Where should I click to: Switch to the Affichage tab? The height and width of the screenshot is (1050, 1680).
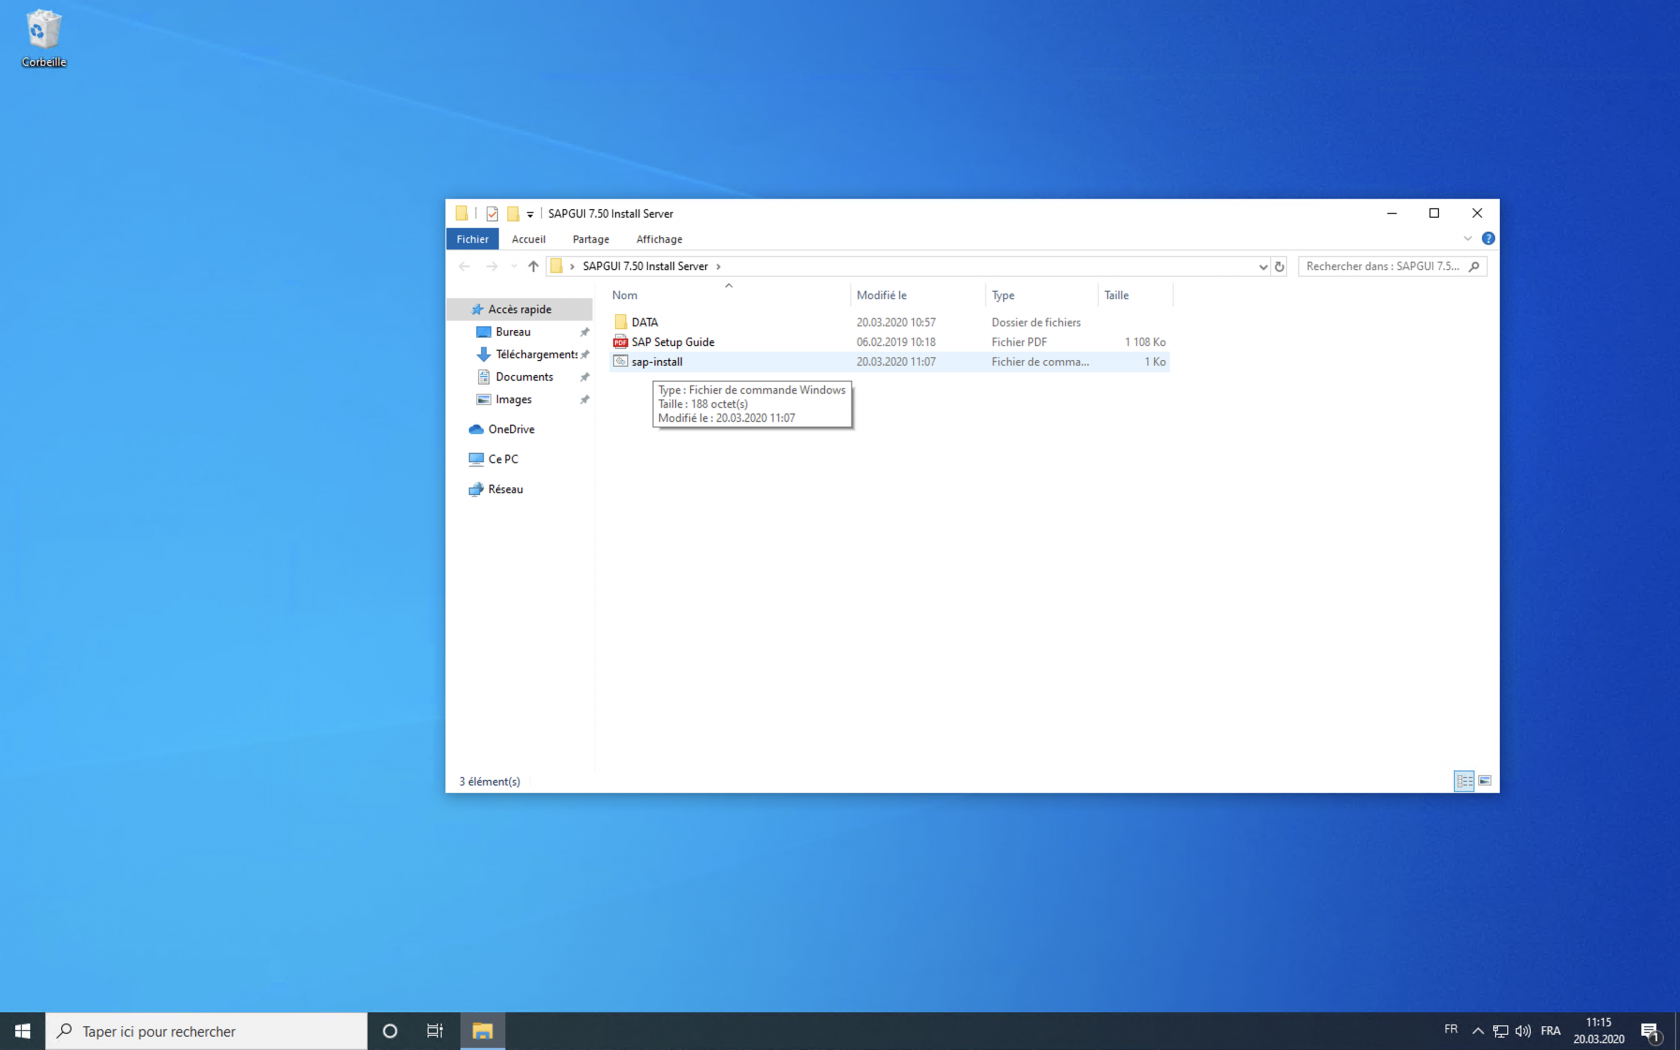[659, 239]
